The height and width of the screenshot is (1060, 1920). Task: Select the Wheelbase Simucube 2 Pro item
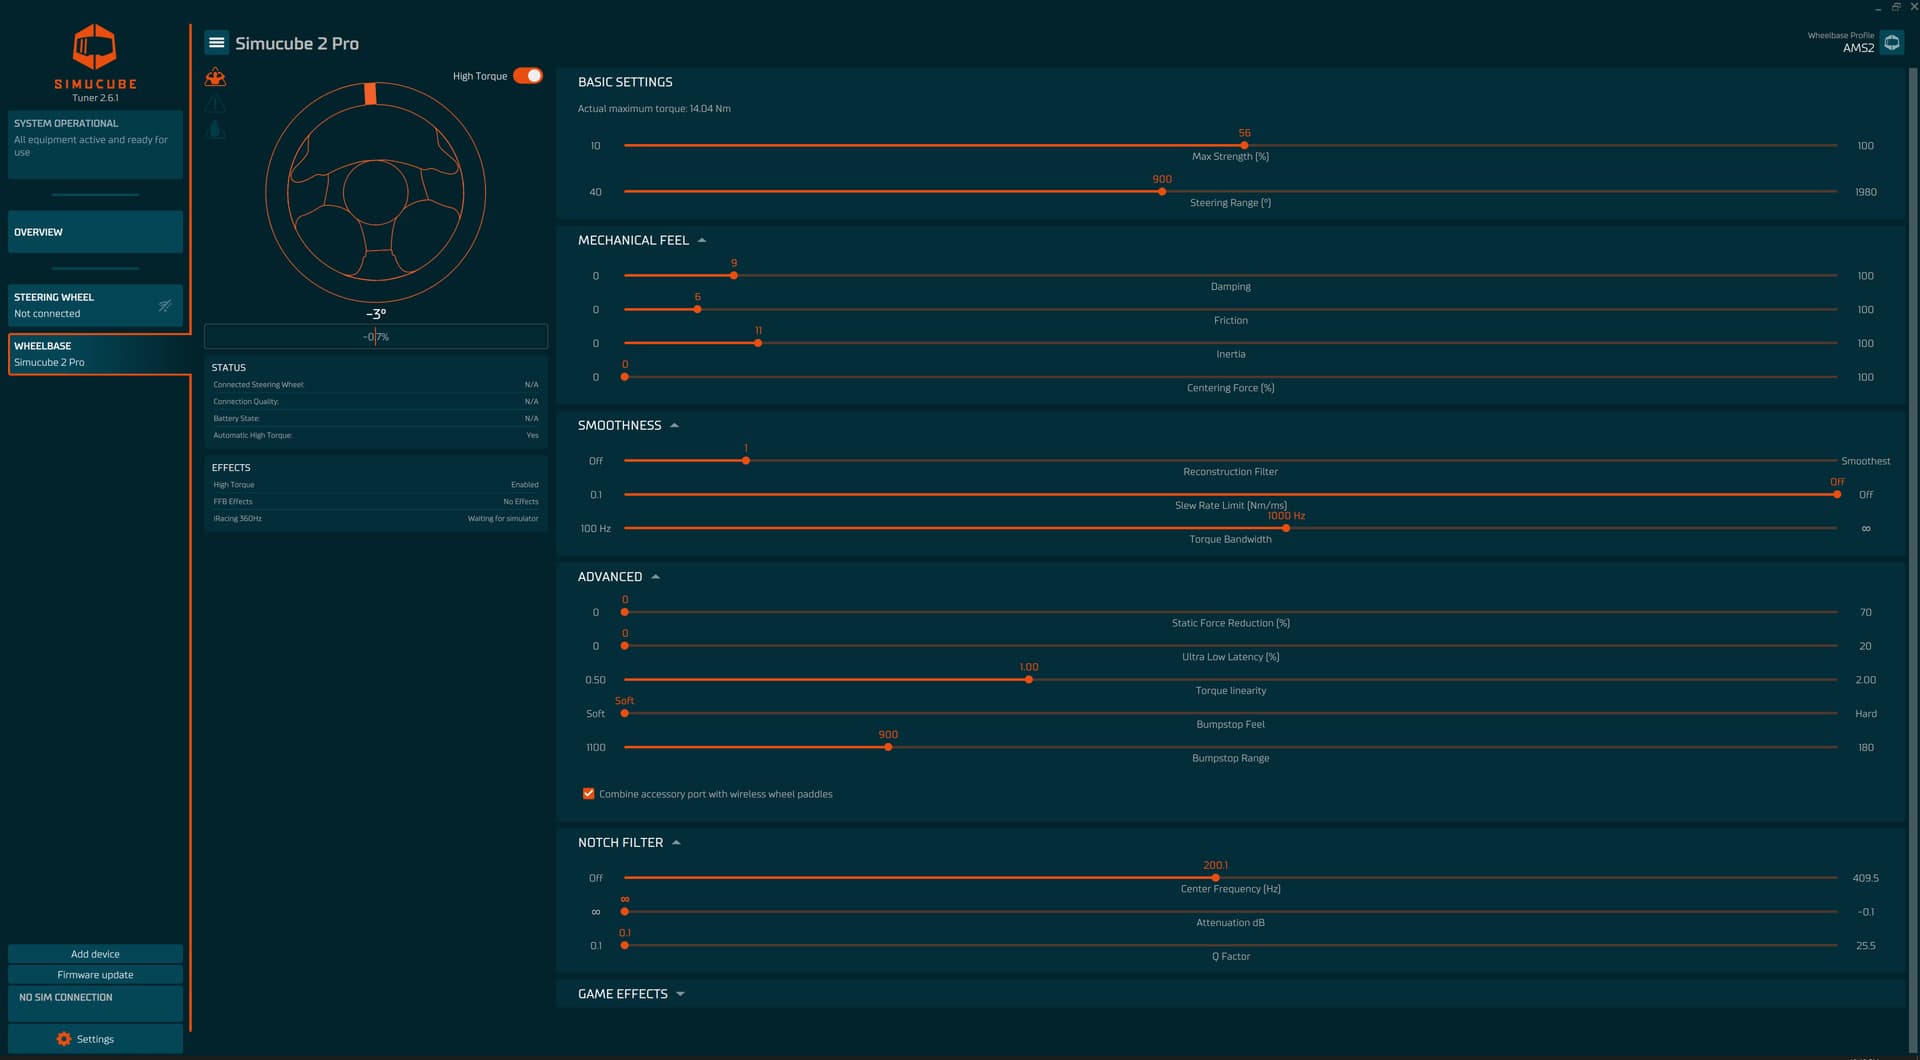pos(95,354)
